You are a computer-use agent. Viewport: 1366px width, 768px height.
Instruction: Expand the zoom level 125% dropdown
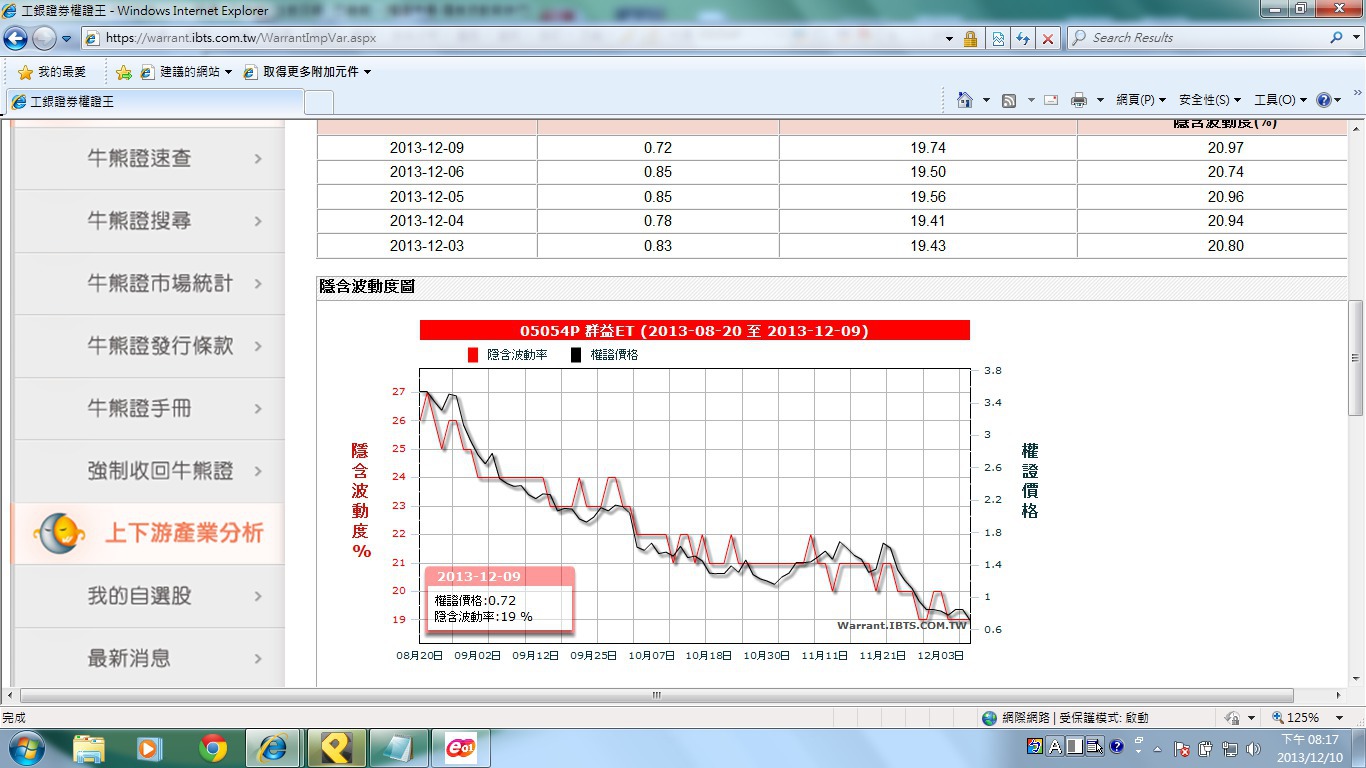tap(1343, 717)
